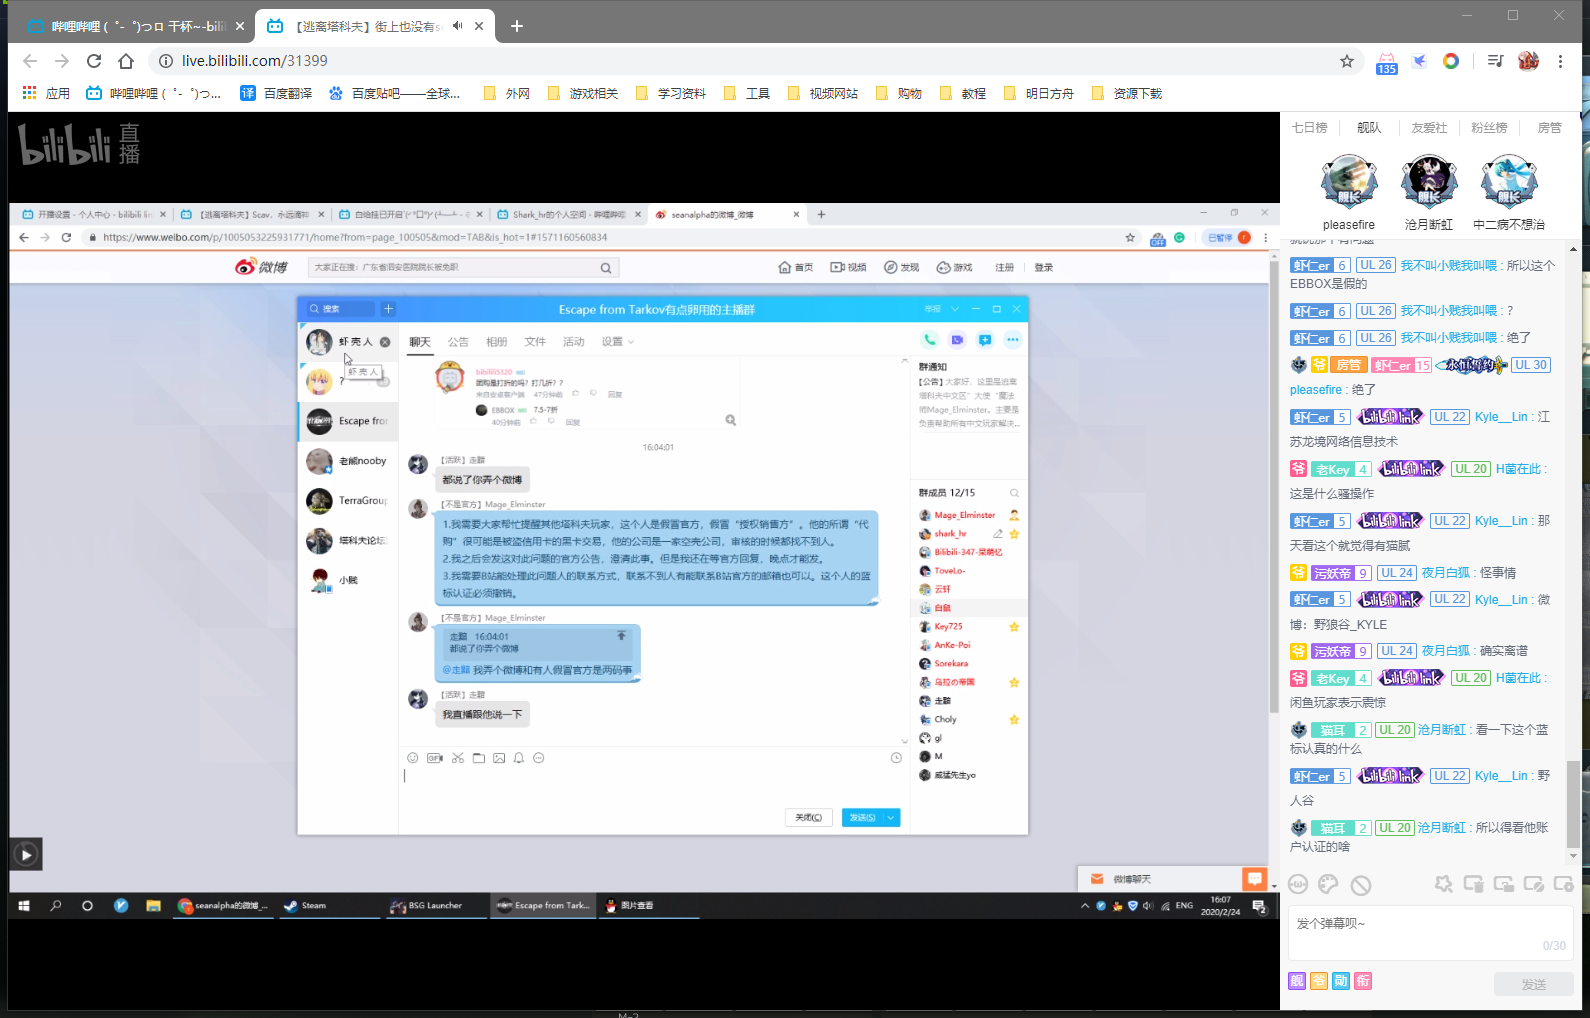Screen dimensions: 1590x1018
Task: Click the chat screen pencil icon
Action: 1533,884
